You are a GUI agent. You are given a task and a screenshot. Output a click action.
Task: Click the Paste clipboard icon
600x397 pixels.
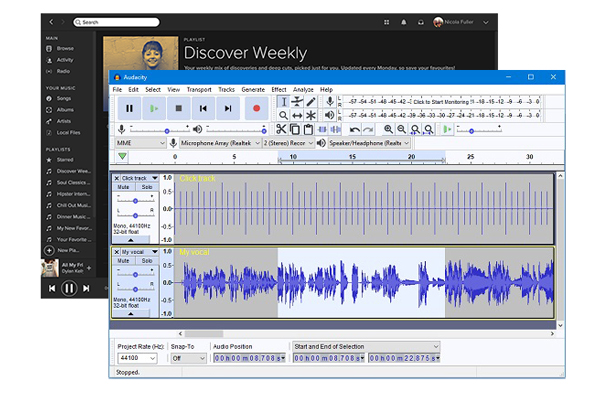point(308,129)
